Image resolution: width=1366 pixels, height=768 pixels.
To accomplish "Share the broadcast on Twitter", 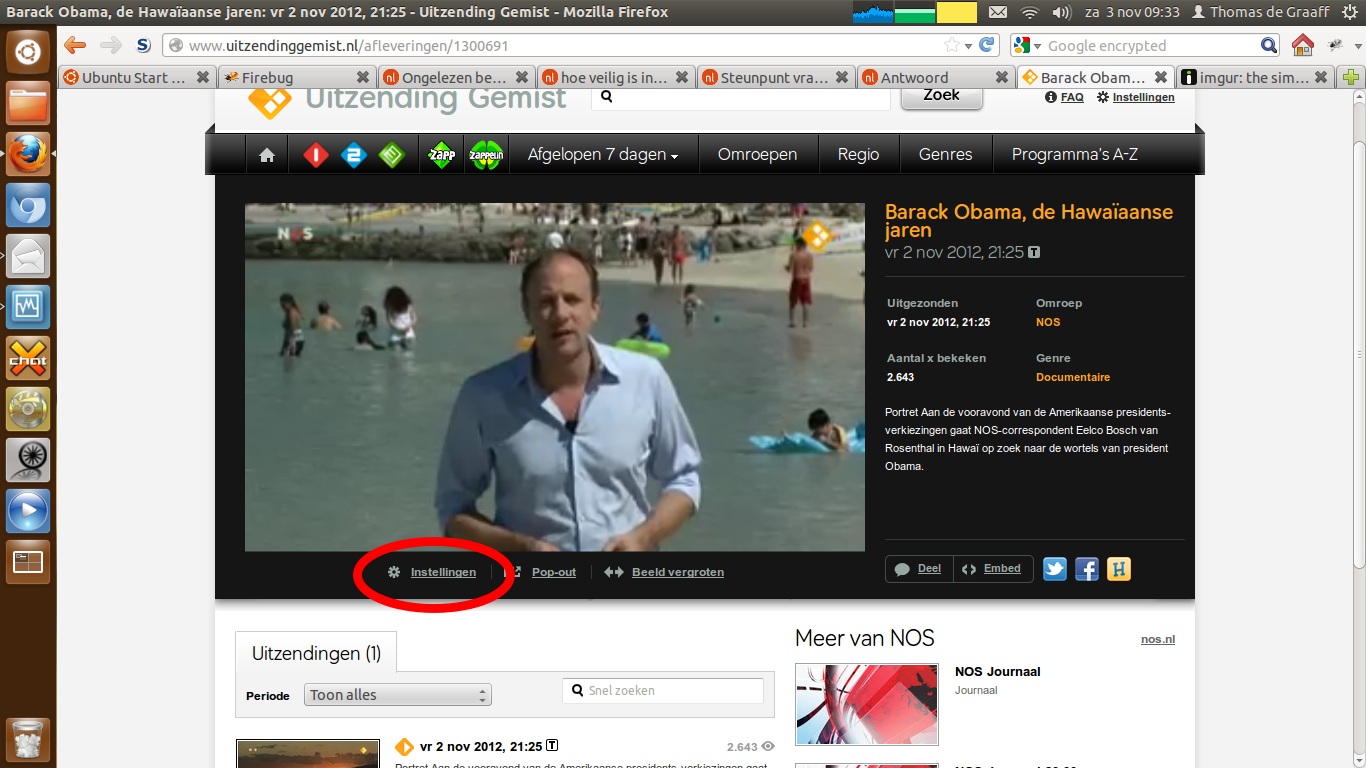I will (1055, 569).
